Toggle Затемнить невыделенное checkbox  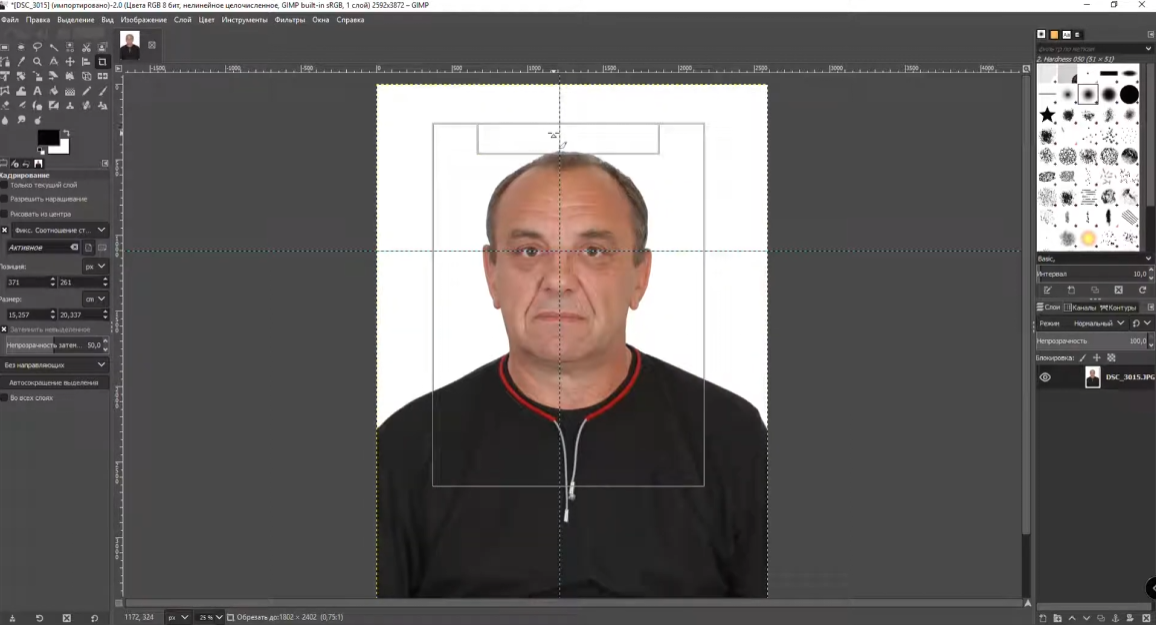4,329
